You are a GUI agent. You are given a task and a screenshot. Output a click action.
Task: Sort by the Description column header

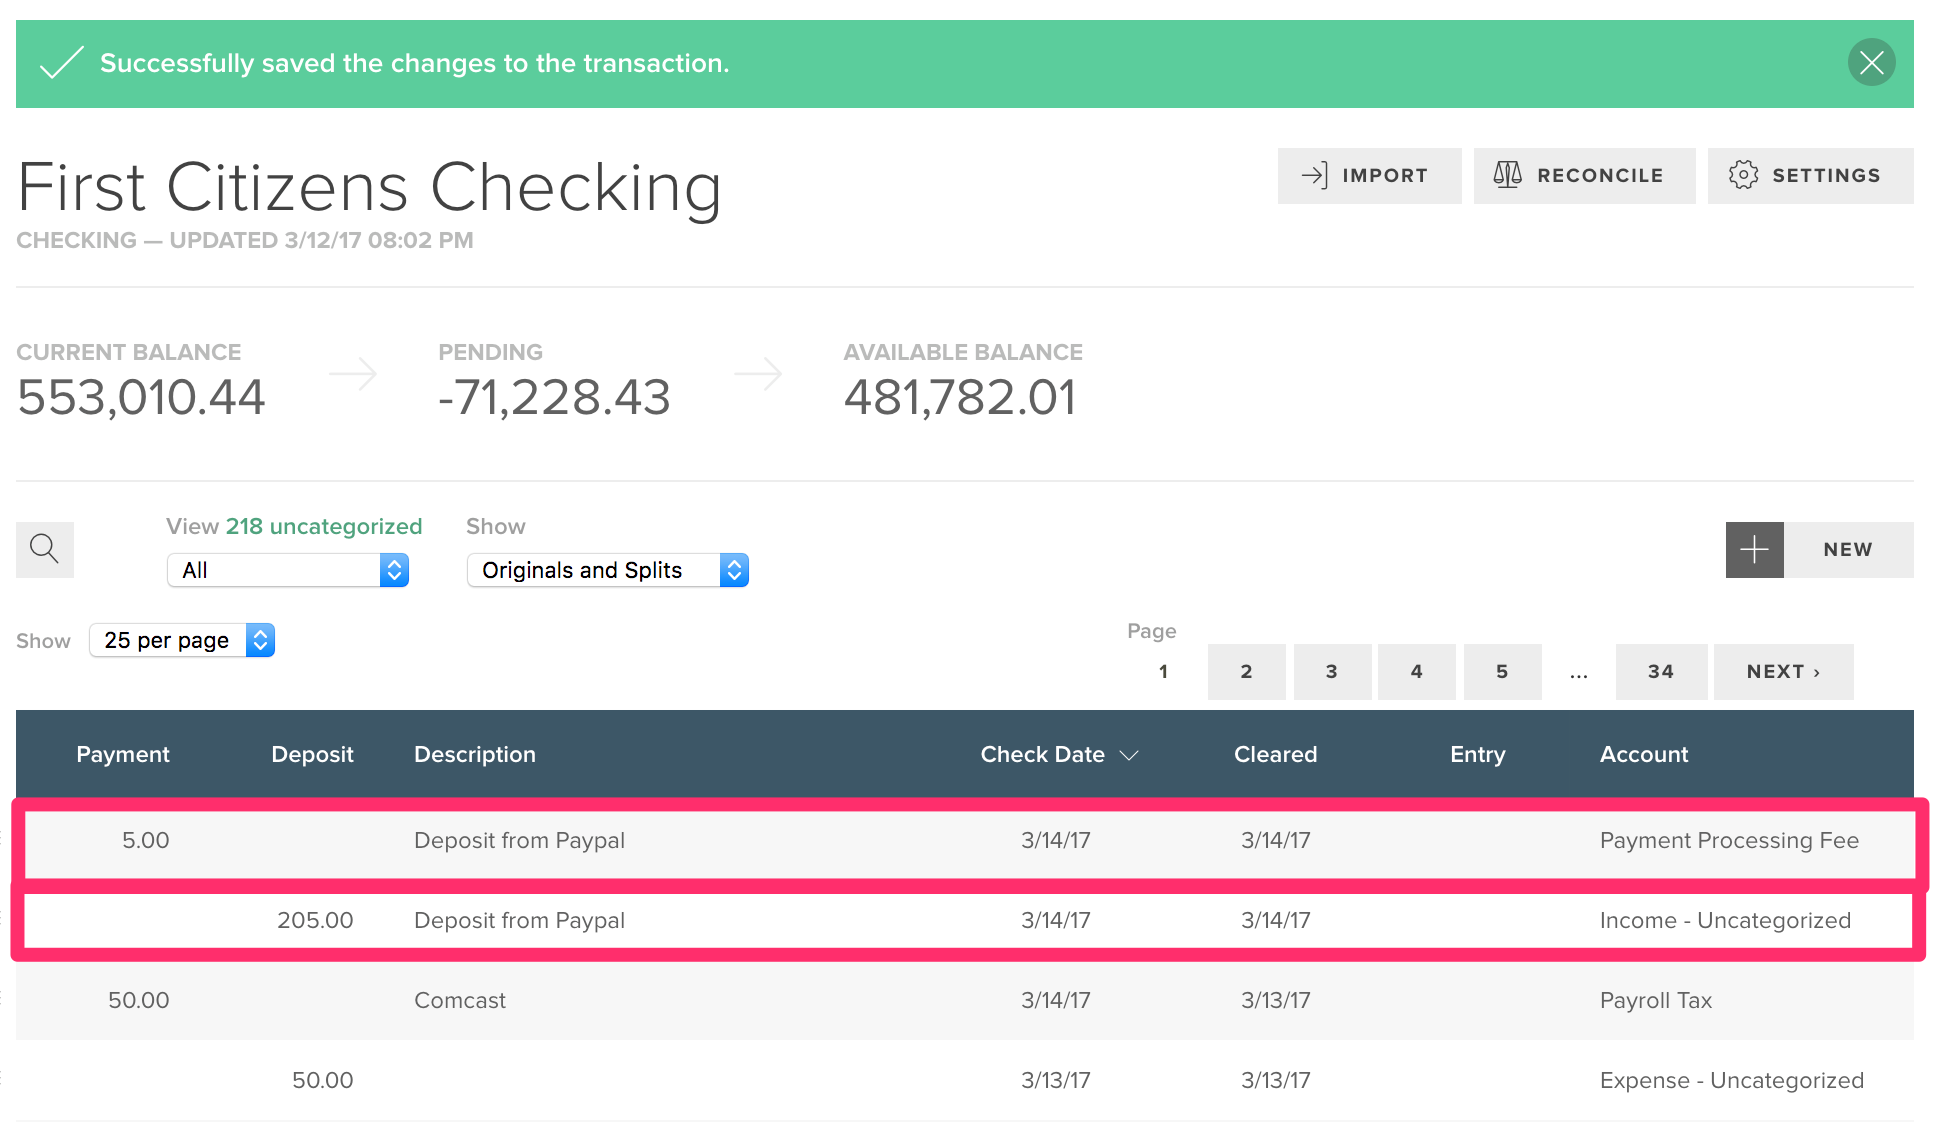click(475, 754)
